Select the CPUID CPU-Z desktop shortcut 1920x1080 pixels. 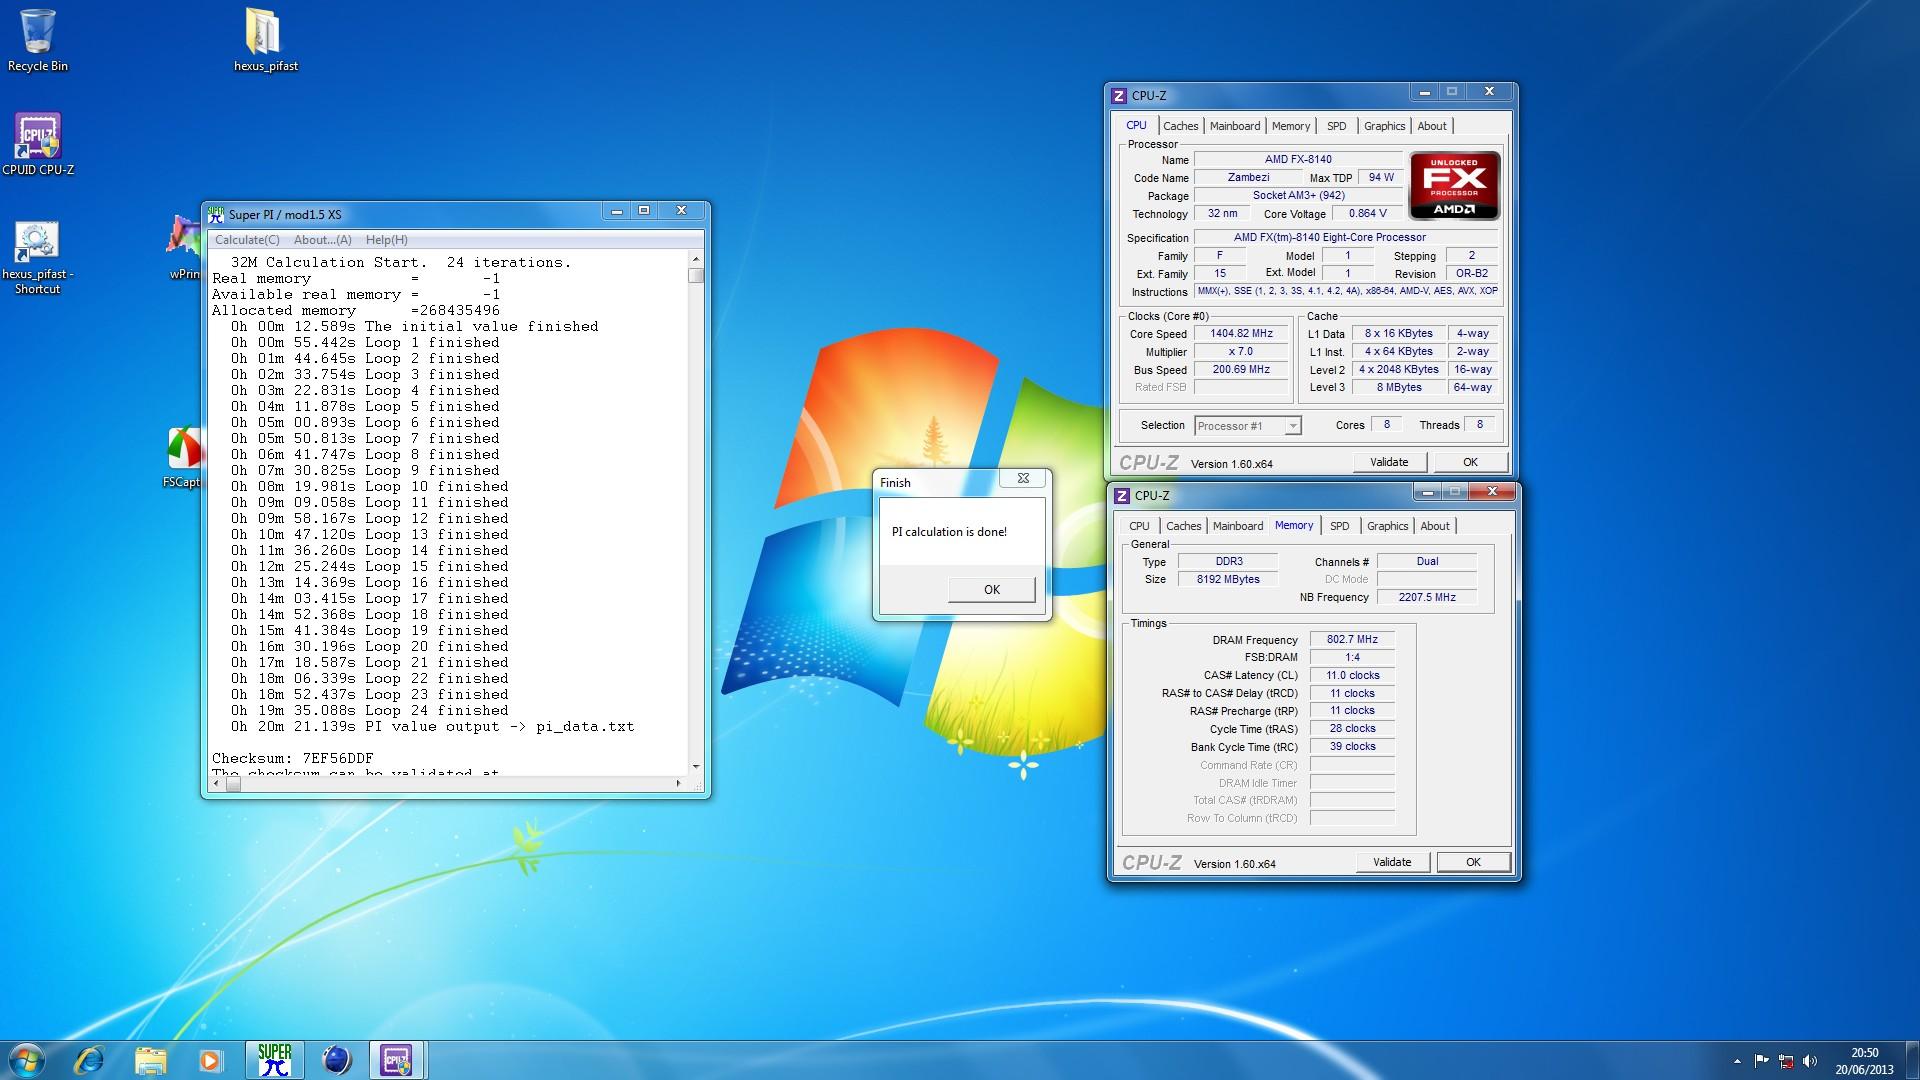click(38, 145)
